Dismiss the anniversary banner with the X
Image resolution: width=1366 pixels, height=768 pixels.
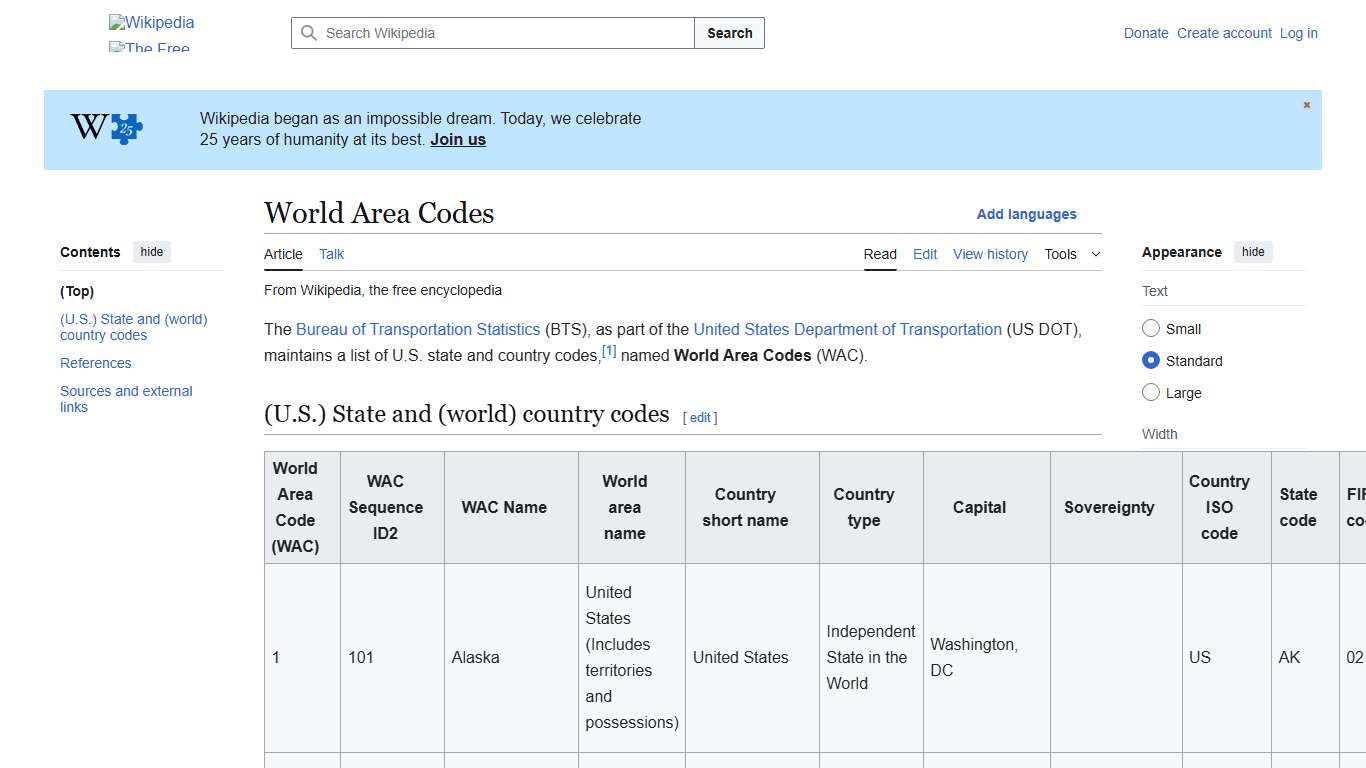click(1306, 104)
